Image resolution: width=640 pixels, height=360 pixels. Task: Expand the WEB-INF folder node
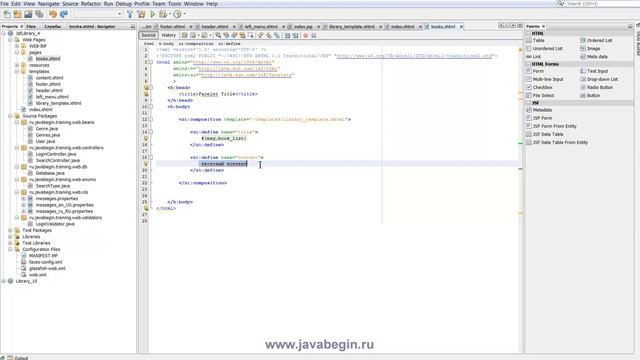click(17, 46)
